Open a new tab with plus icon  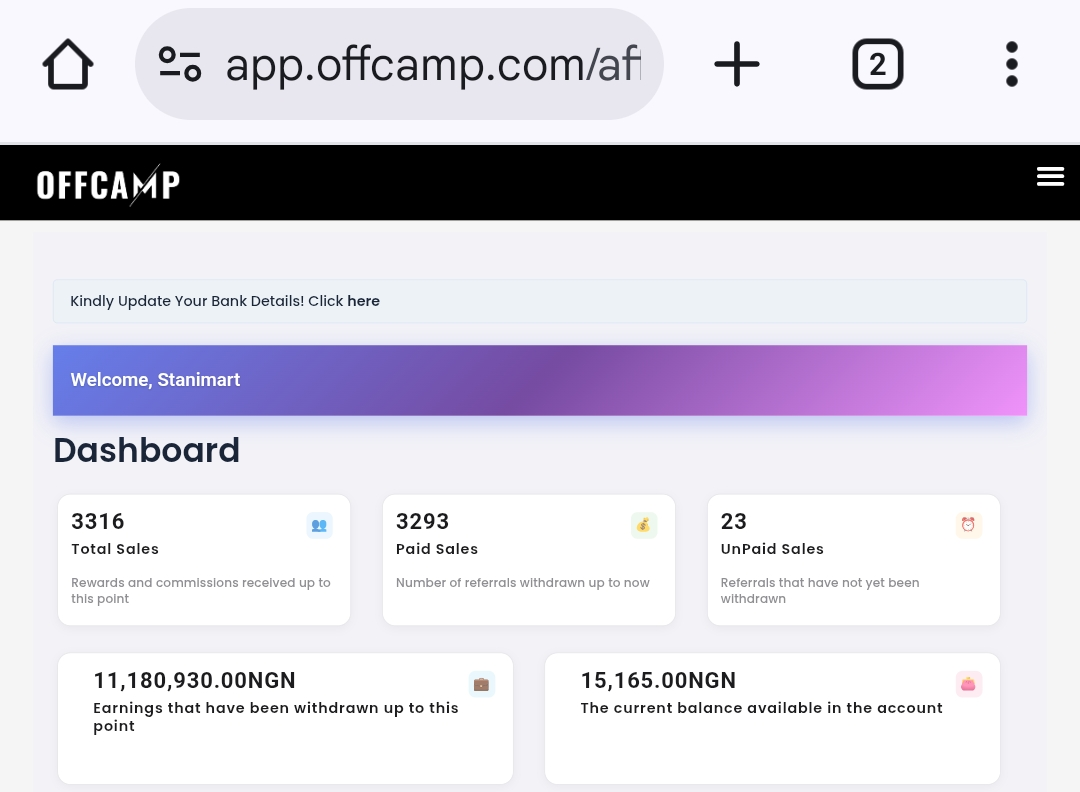737,65
